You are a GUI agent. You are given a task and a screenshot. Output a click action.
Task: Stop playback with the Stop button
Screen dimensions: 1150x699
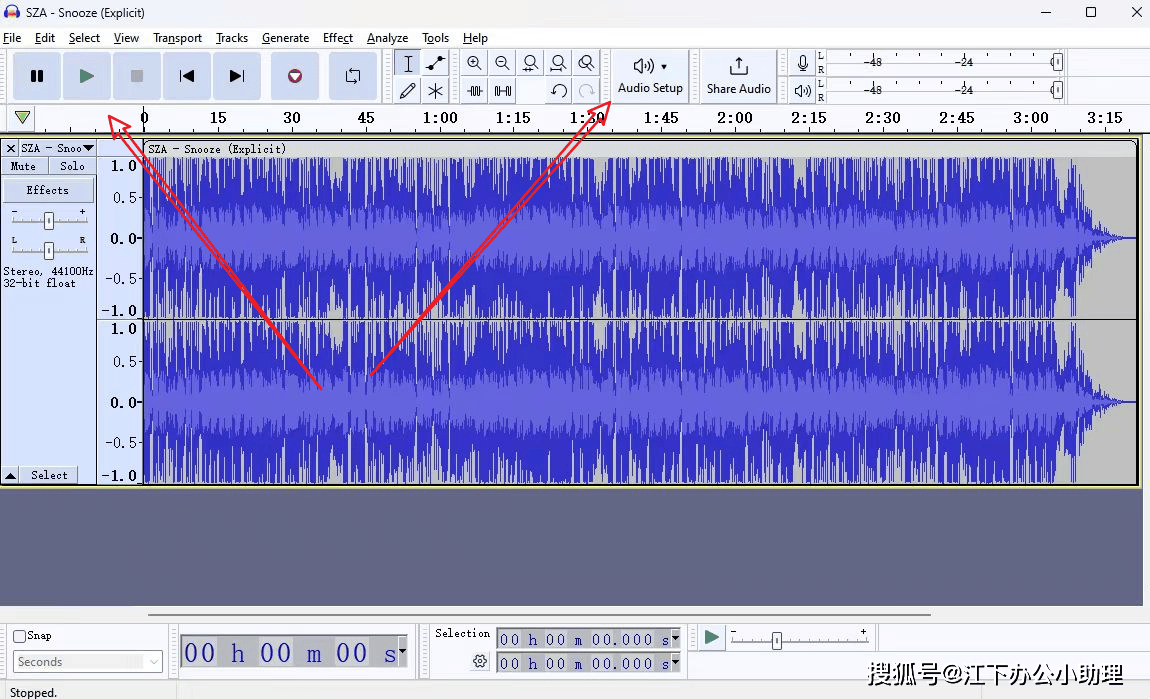click(136, 76)
